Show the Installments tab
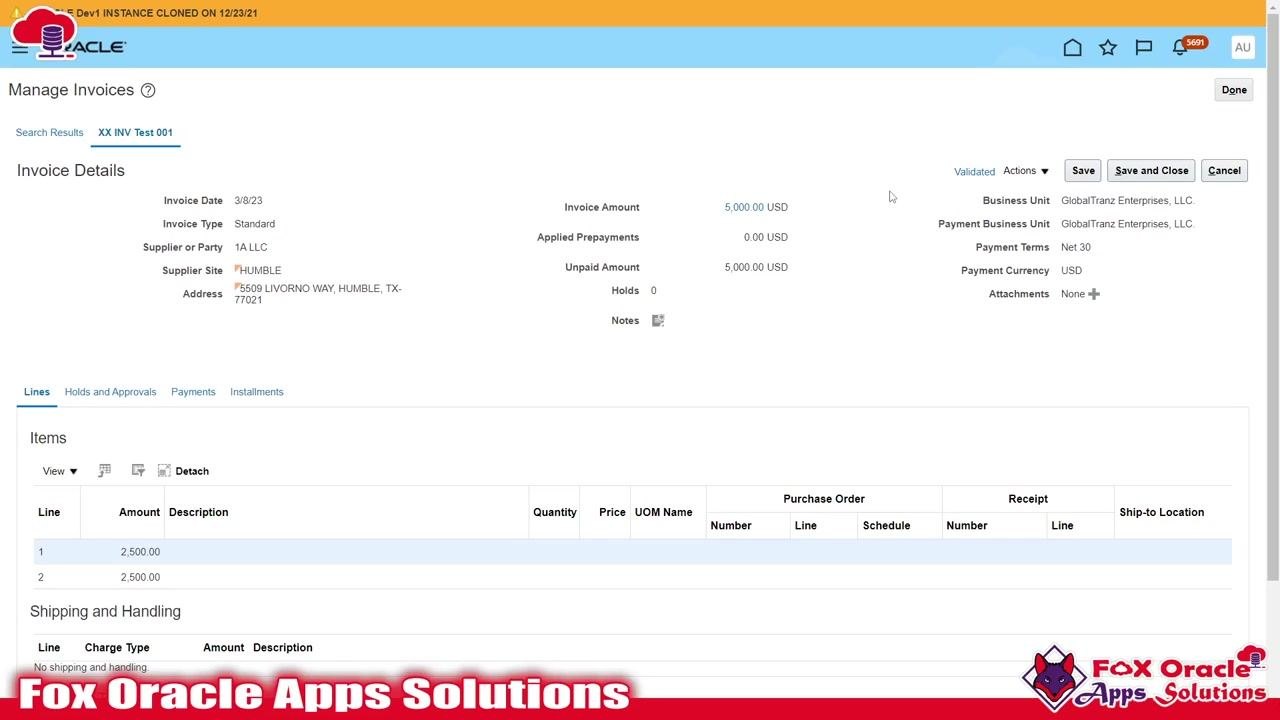This screenshot has height=720, width=1280. pyautogui.click(x=257, y=392)
